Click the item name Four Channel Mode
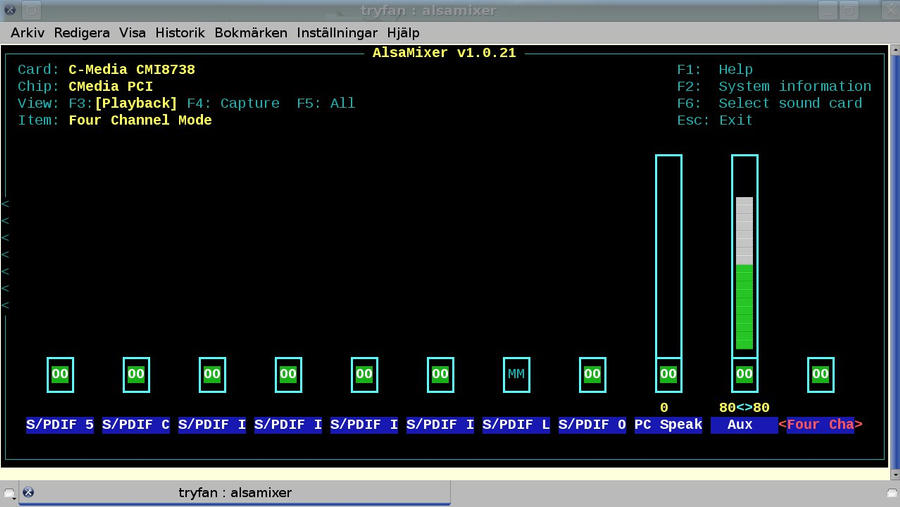This screenshot has width=900, height=507. [x=140, y=121]
